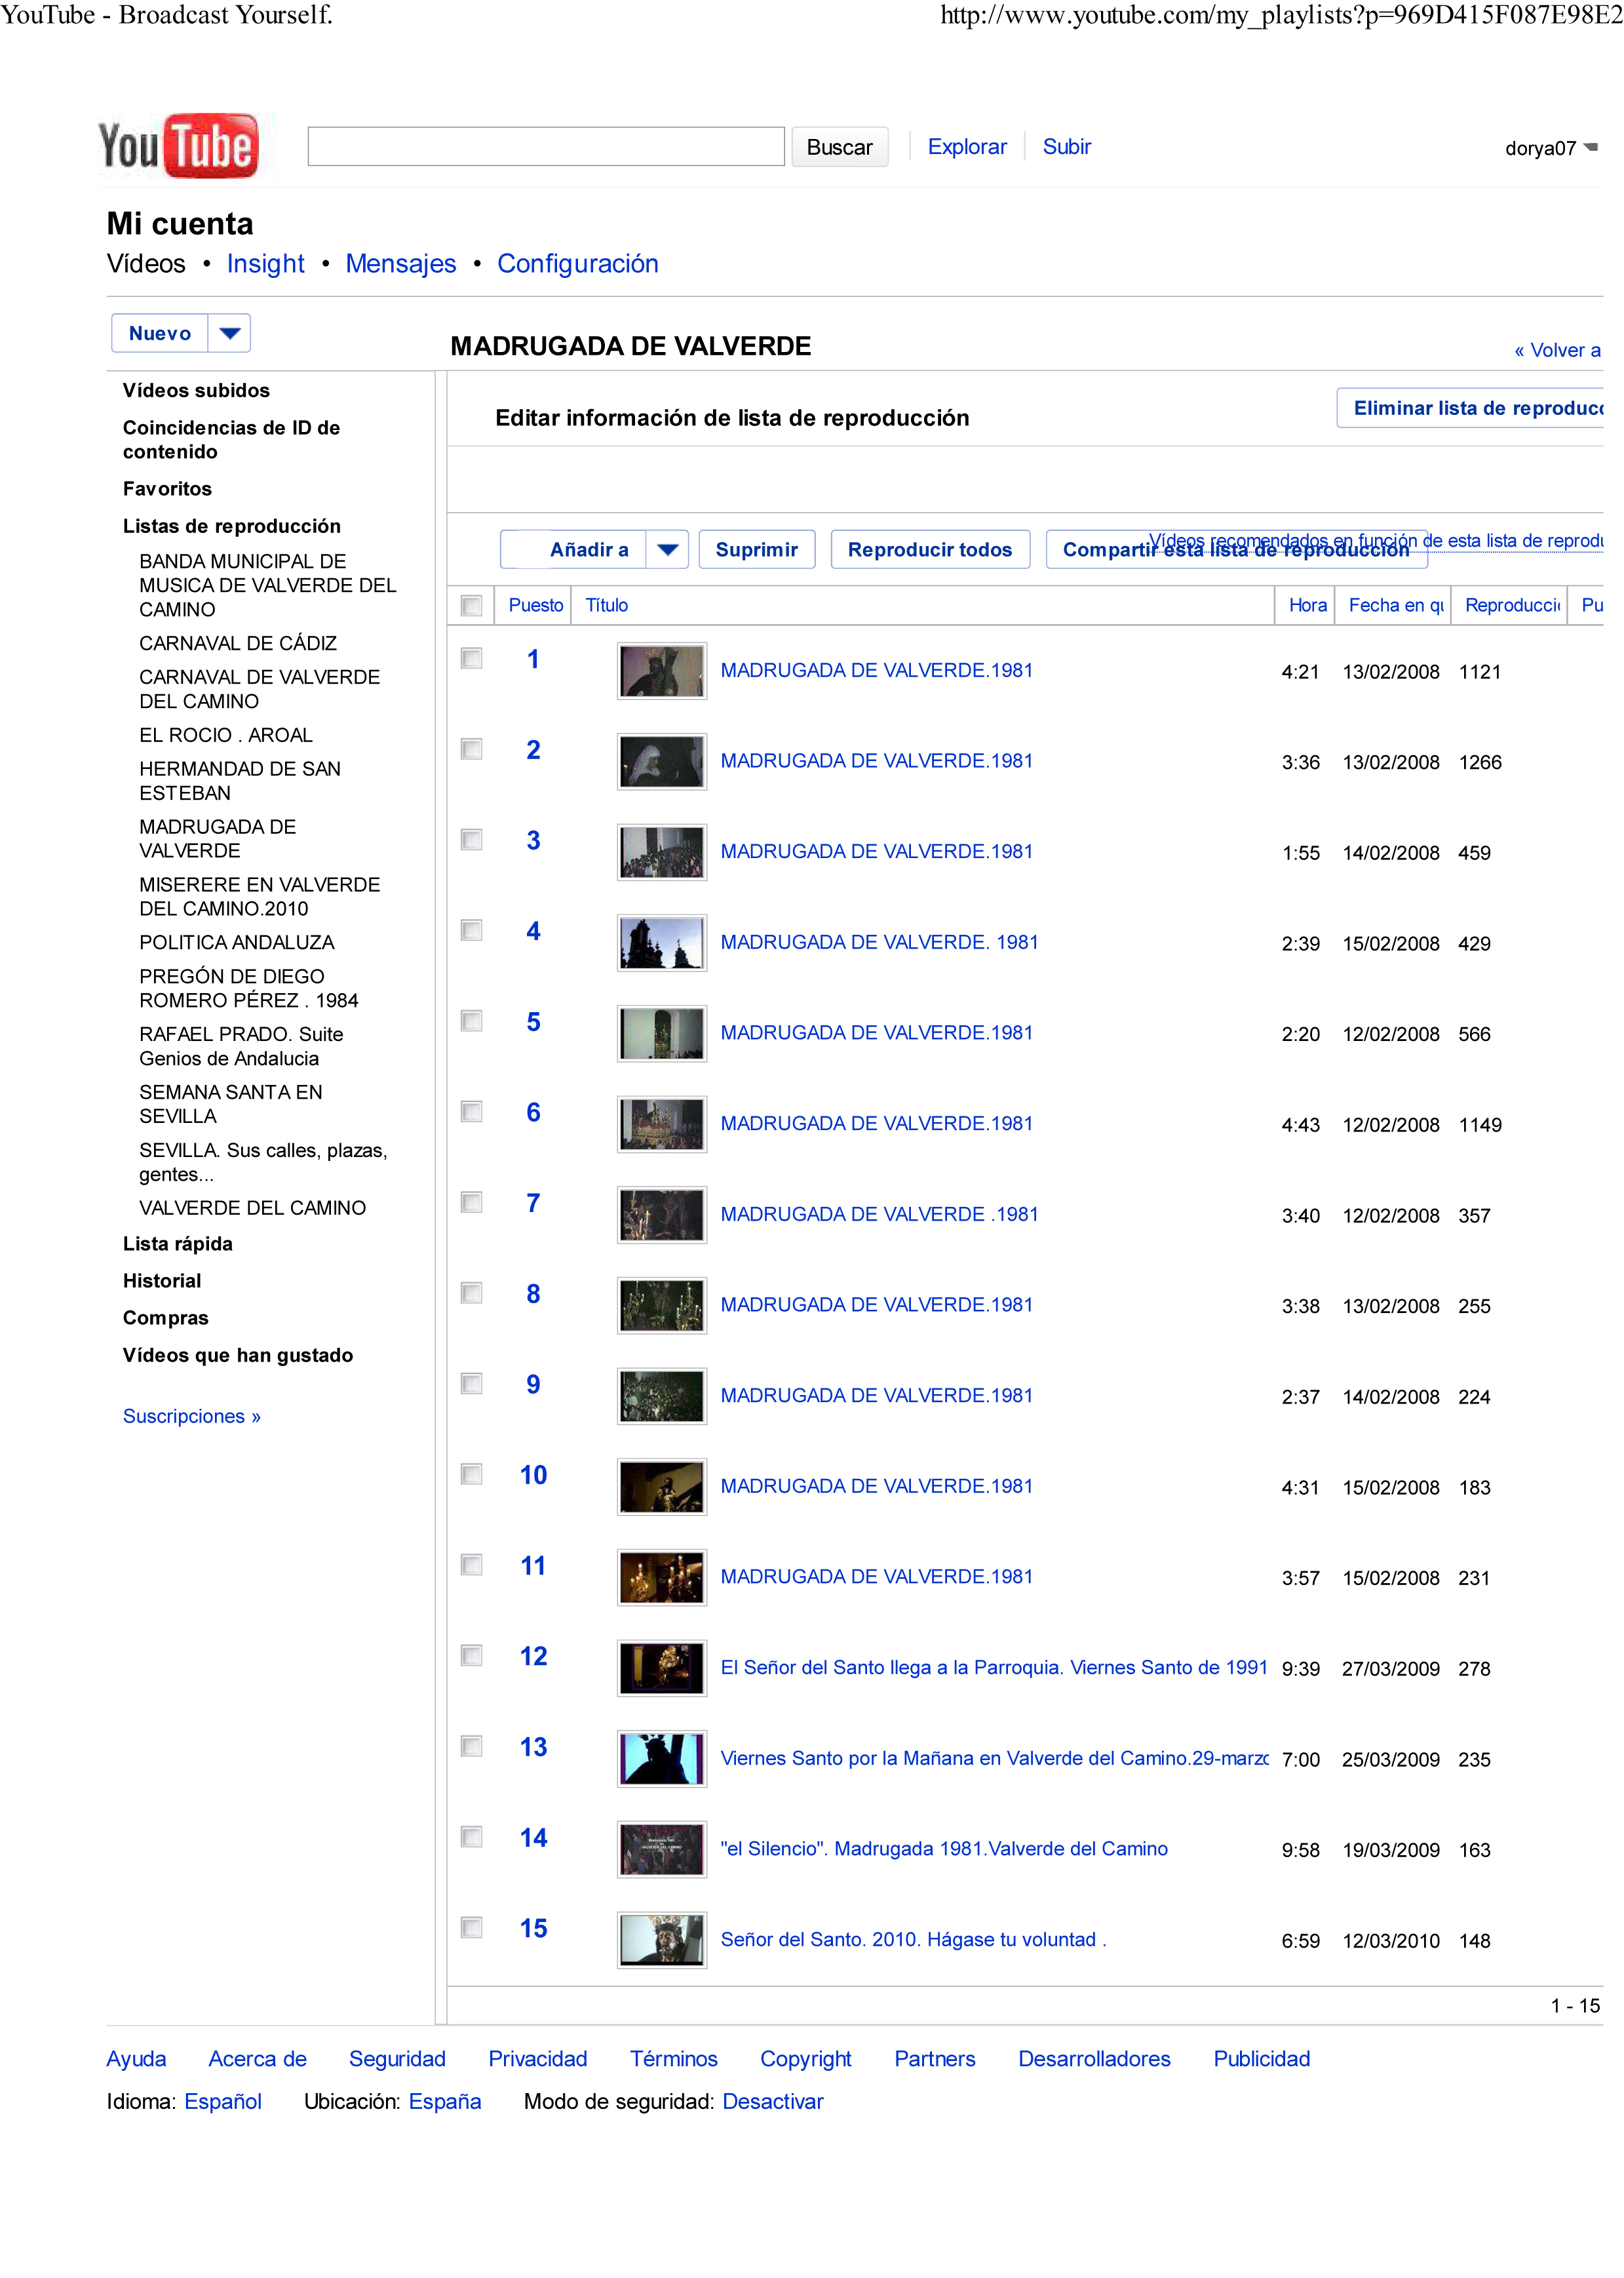Open thumbnail of video number 4
The width and height of the screenshot is (1624, 2278).
pos(661,943)
